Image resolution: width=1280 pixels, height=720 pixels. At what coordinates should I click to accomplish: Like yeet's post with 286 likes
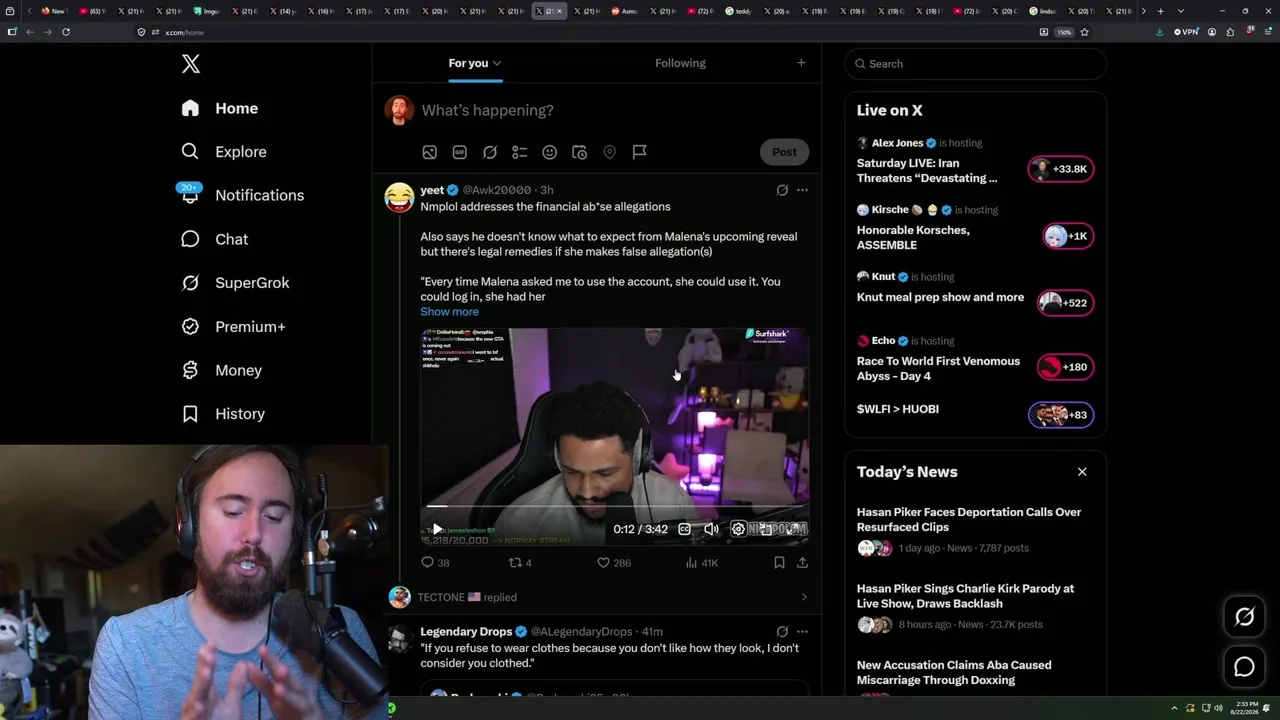coord(613,563)
